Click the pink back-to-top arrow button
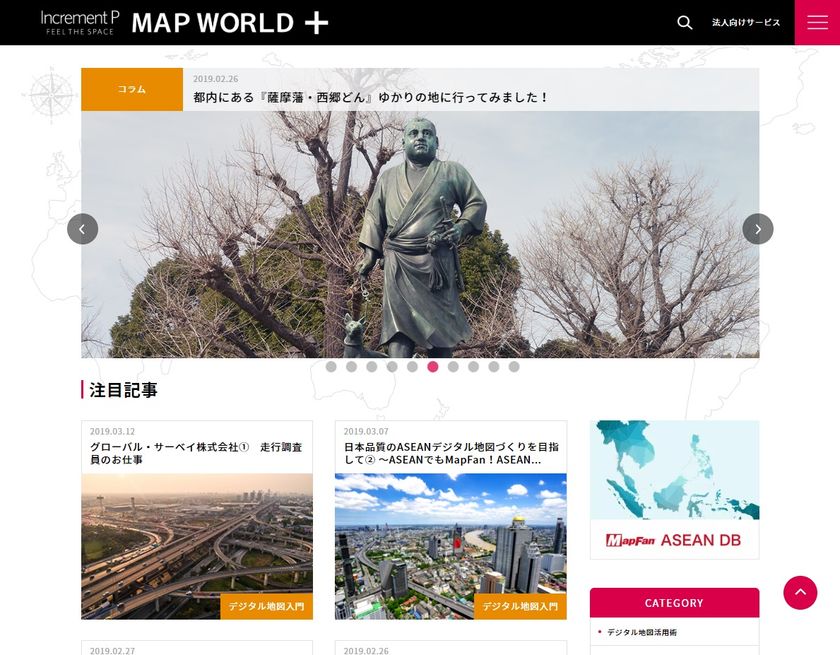The width and height of the screenshot is (840, 655). [x=800, y=592]
